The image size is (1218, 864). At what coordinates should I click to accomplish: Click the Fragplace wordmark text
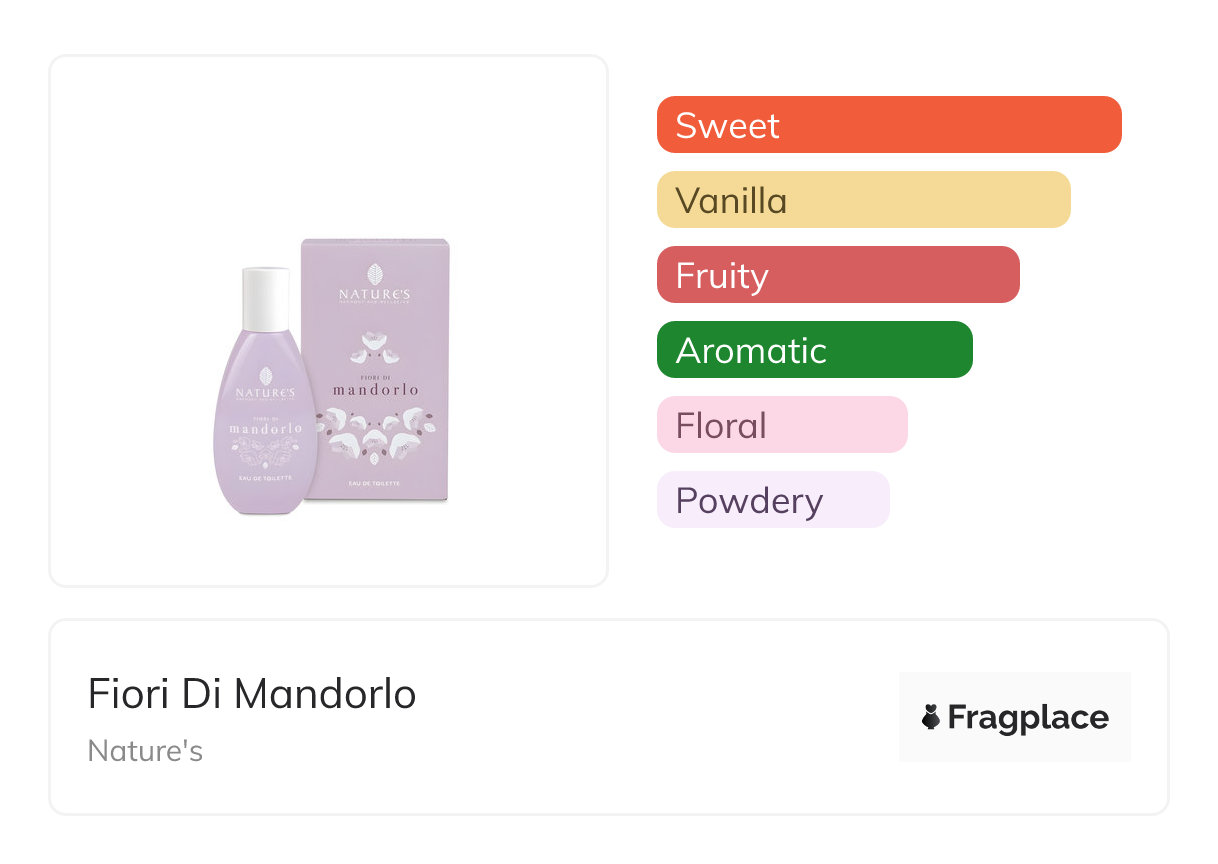(1027, 717)
